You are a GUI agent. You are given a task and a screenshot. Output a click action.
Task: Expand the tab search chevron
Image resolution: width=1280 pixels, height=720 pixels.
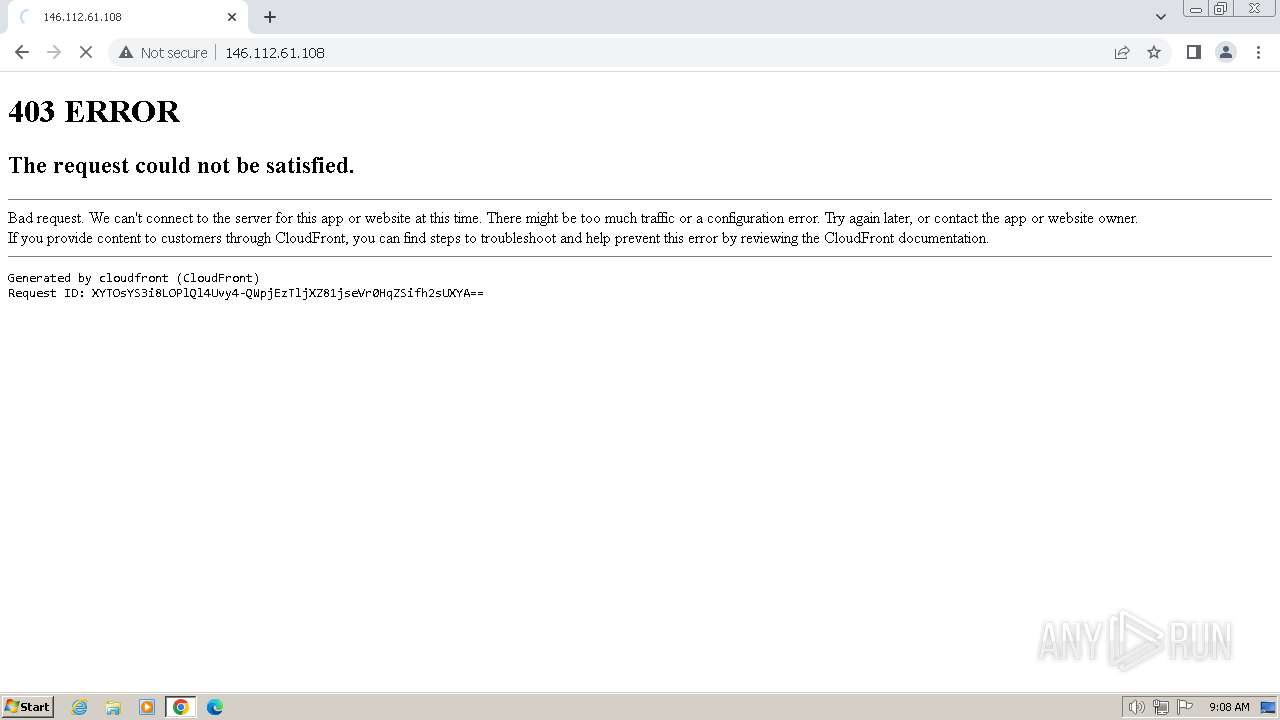tap(1160, 17)
